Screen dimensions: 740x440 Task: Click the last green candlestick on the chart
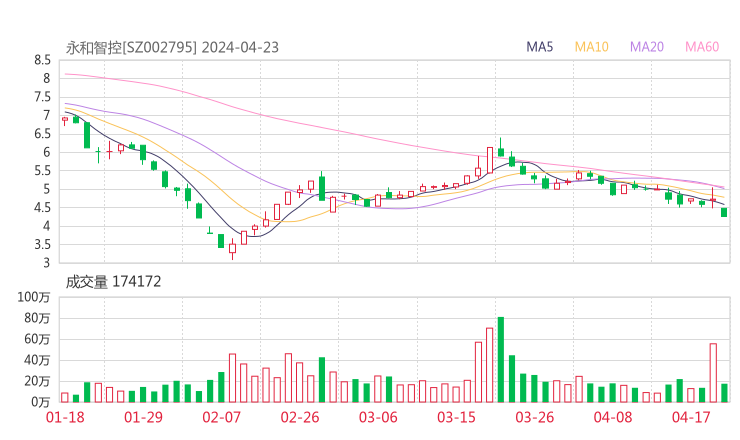click(x=724, y=212)
